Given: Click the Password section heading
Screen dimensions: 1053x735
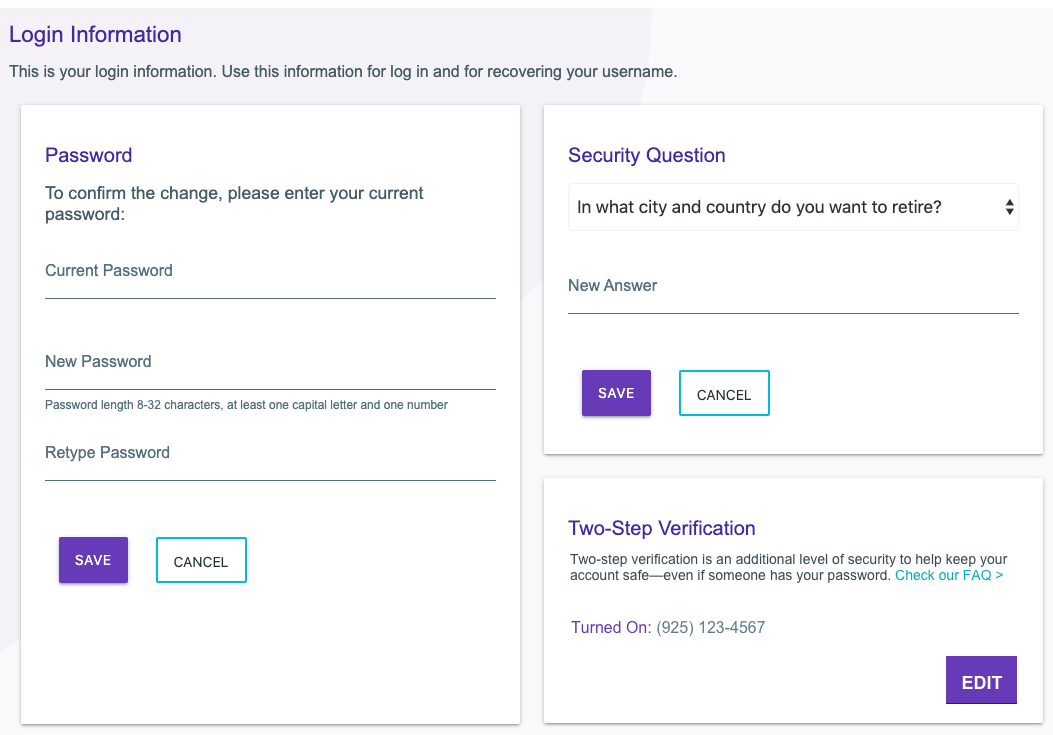Looking at the screenshot, I should [89, 155].
